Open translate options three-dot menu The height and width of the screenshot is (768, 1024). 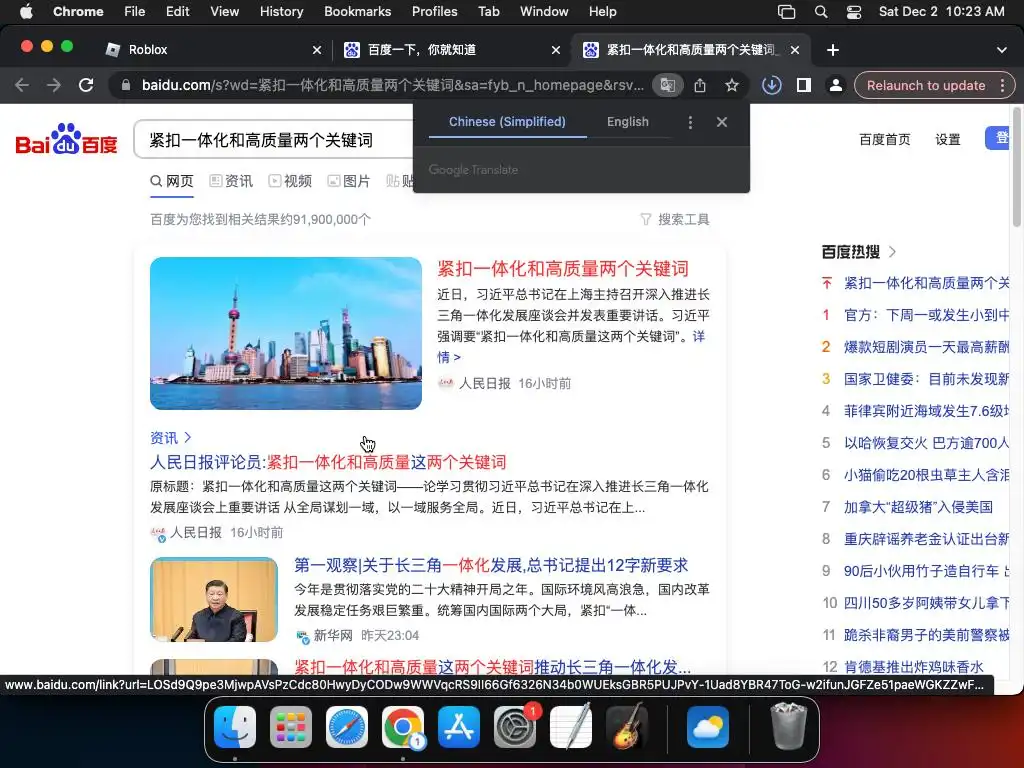click(x=690, y=122)
